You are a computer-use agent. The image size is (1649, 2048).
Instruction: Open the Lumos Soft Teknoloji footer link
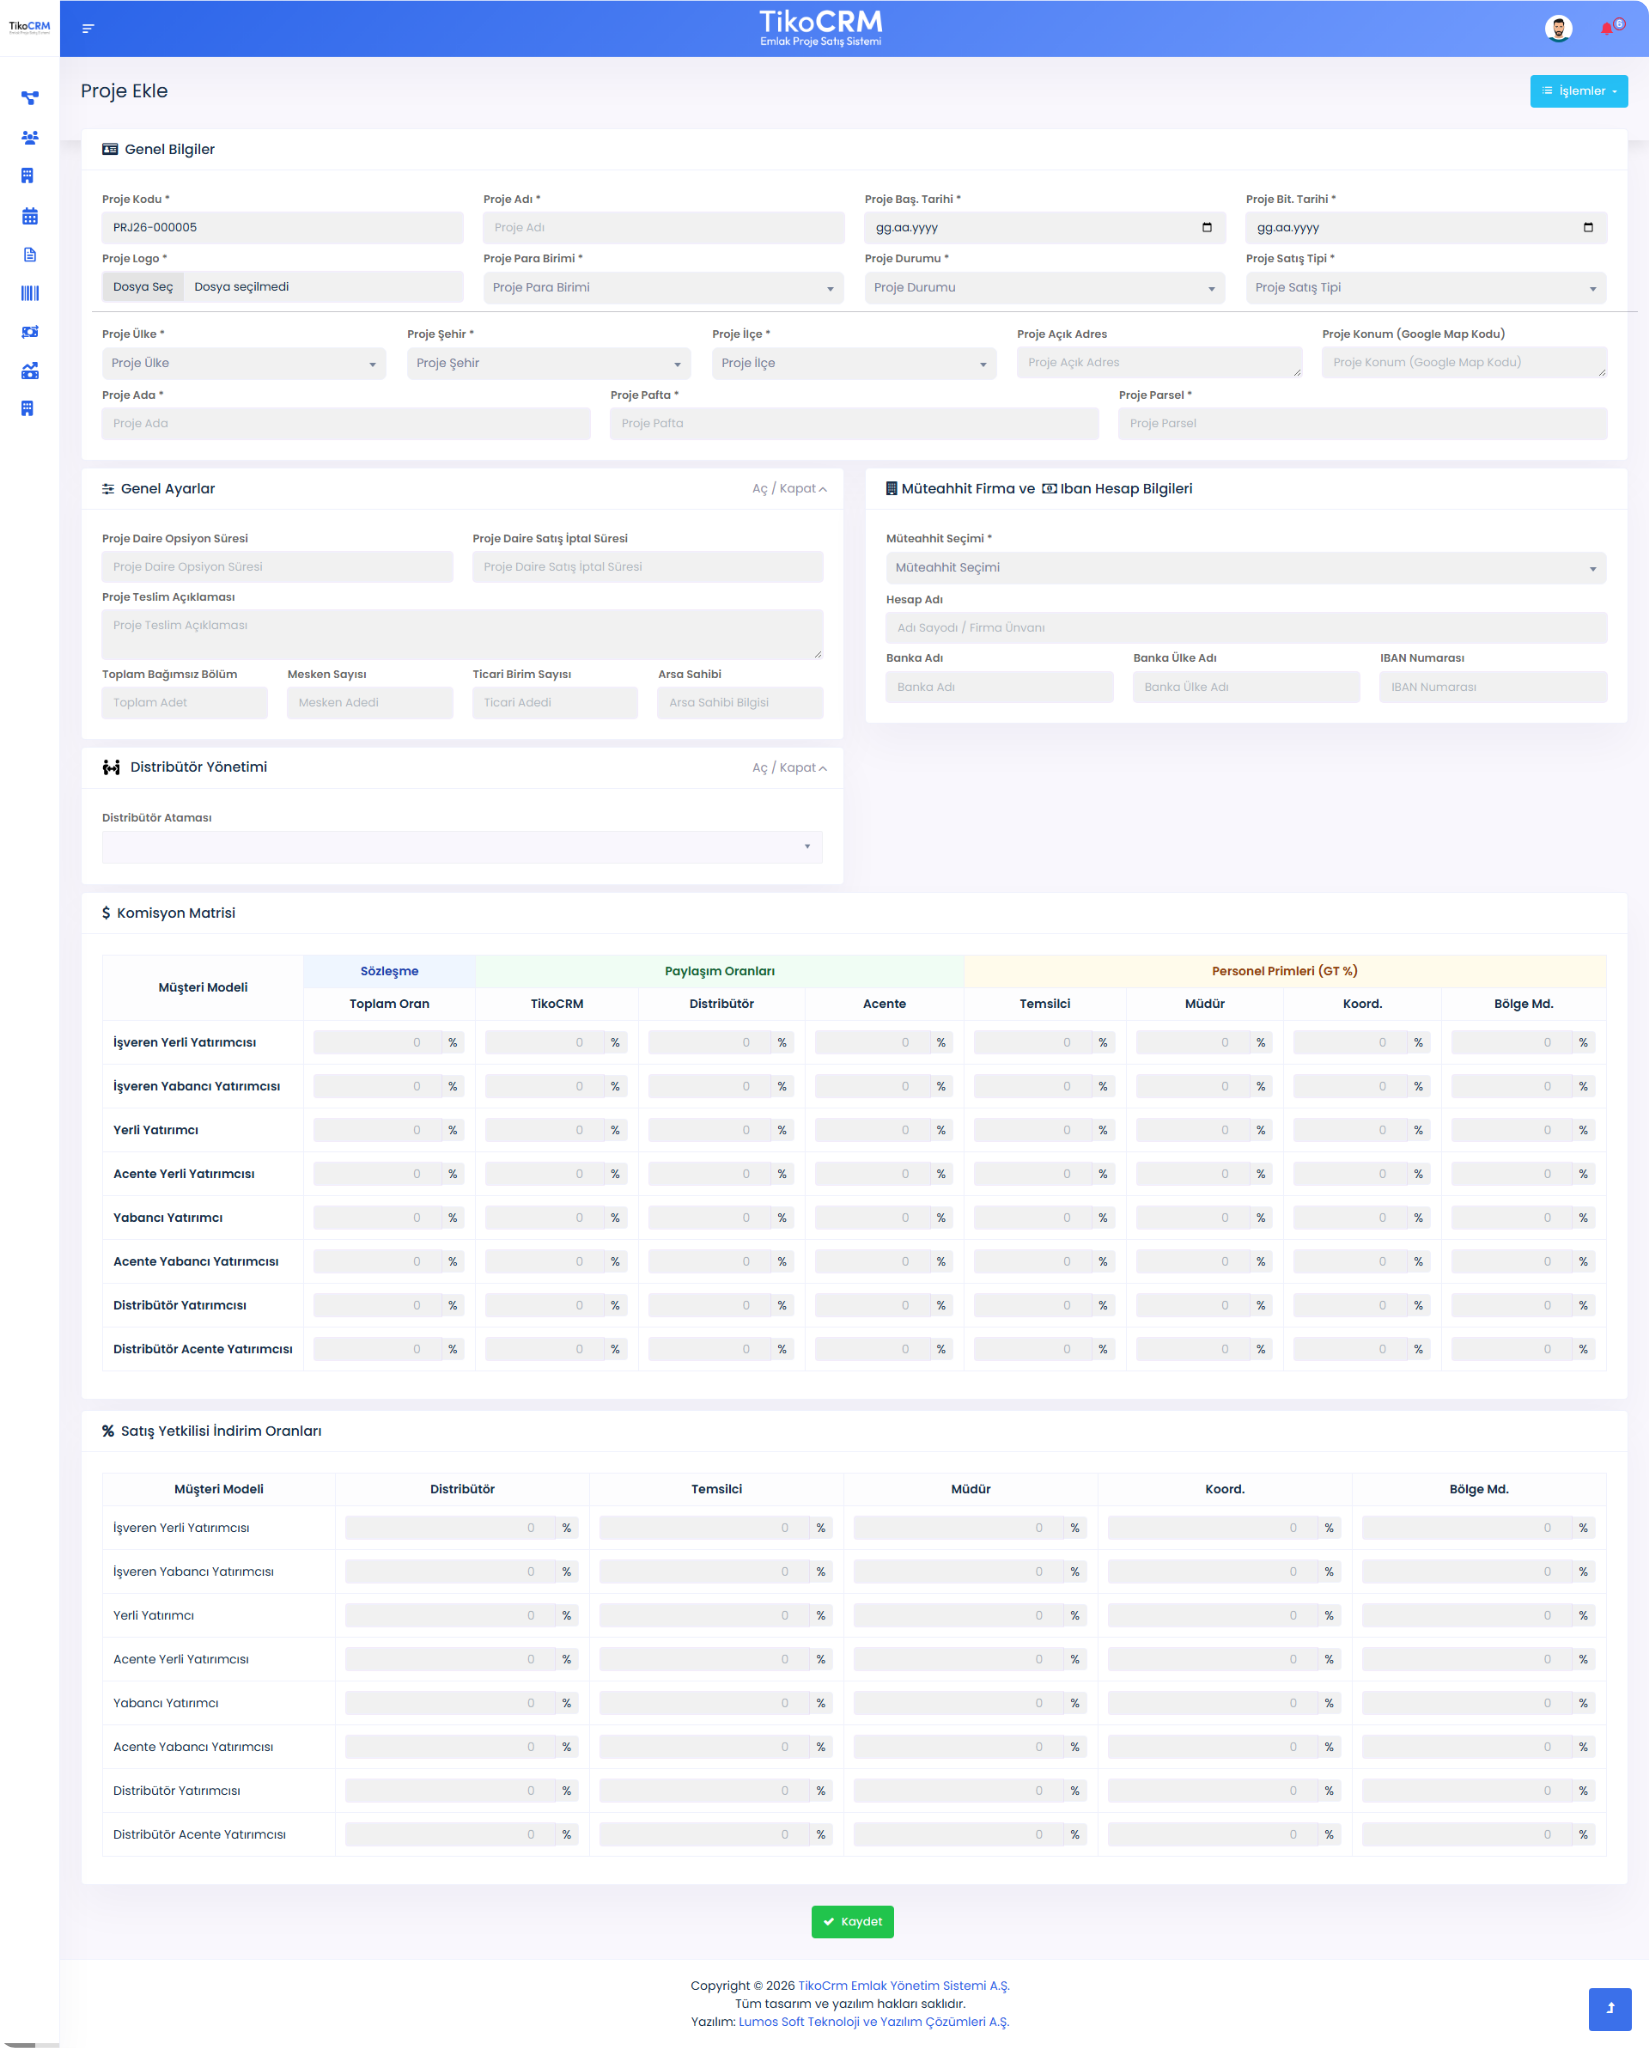873,2021
